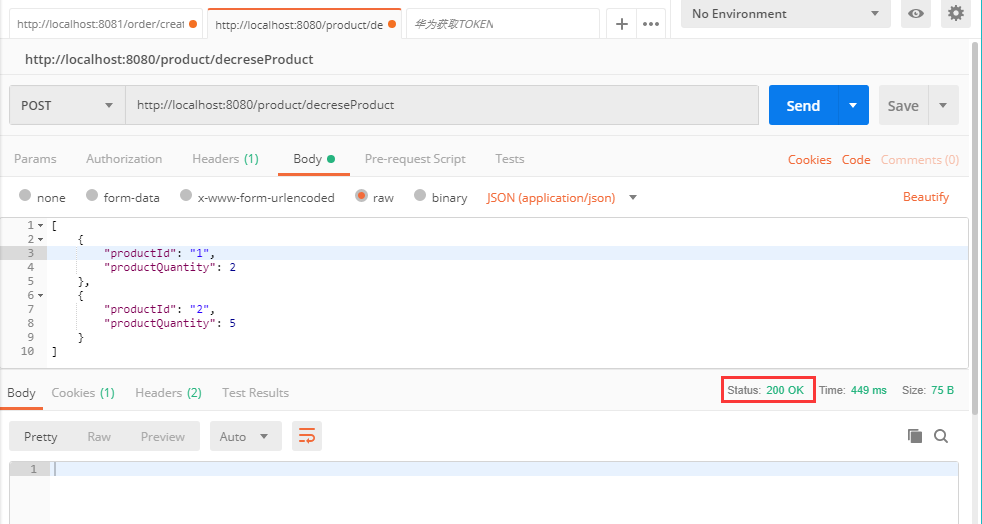
Task: Open the Auto response format dropdown
Action: point(246,436)
